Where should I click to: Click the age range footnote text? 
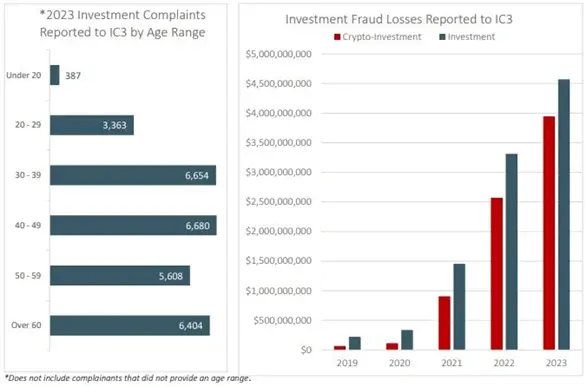tap(128, 378)
